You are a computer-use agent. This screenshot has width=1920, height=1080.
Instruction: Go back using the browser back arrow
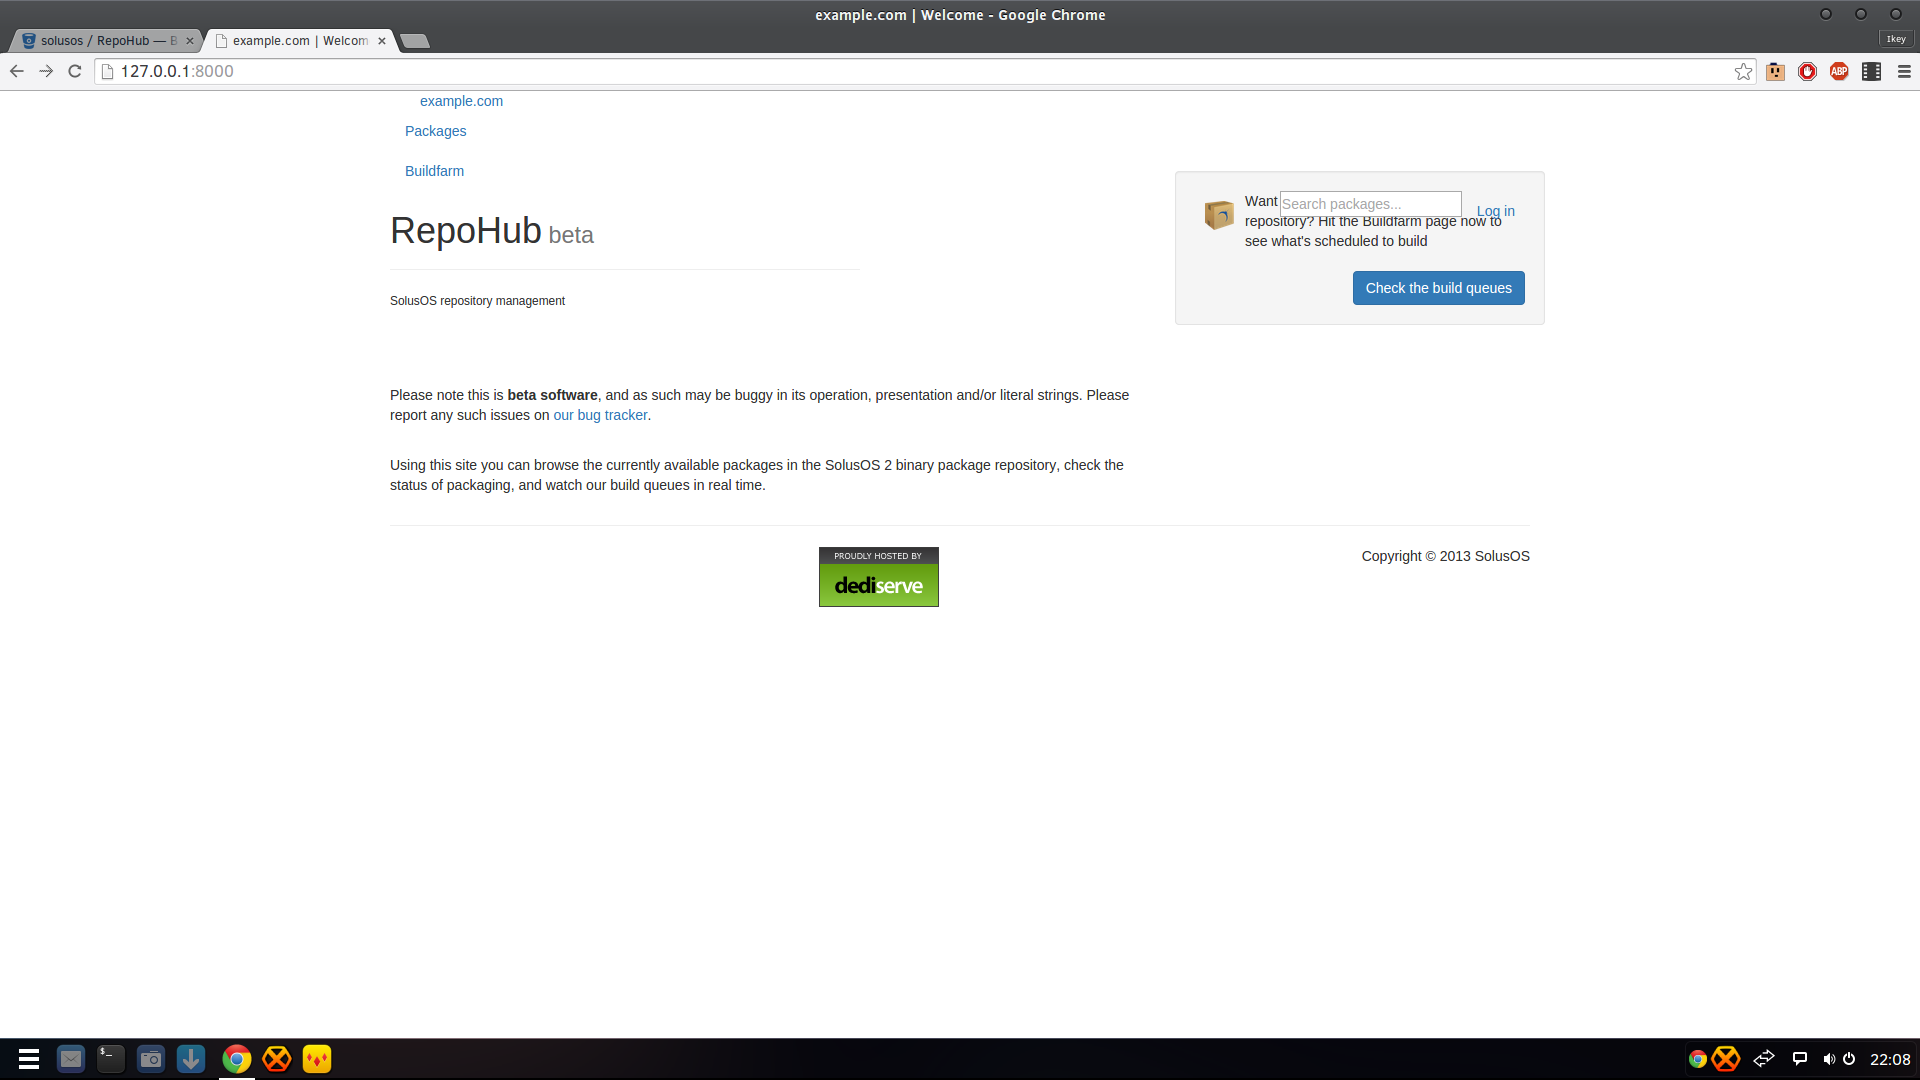click(16, 71)
